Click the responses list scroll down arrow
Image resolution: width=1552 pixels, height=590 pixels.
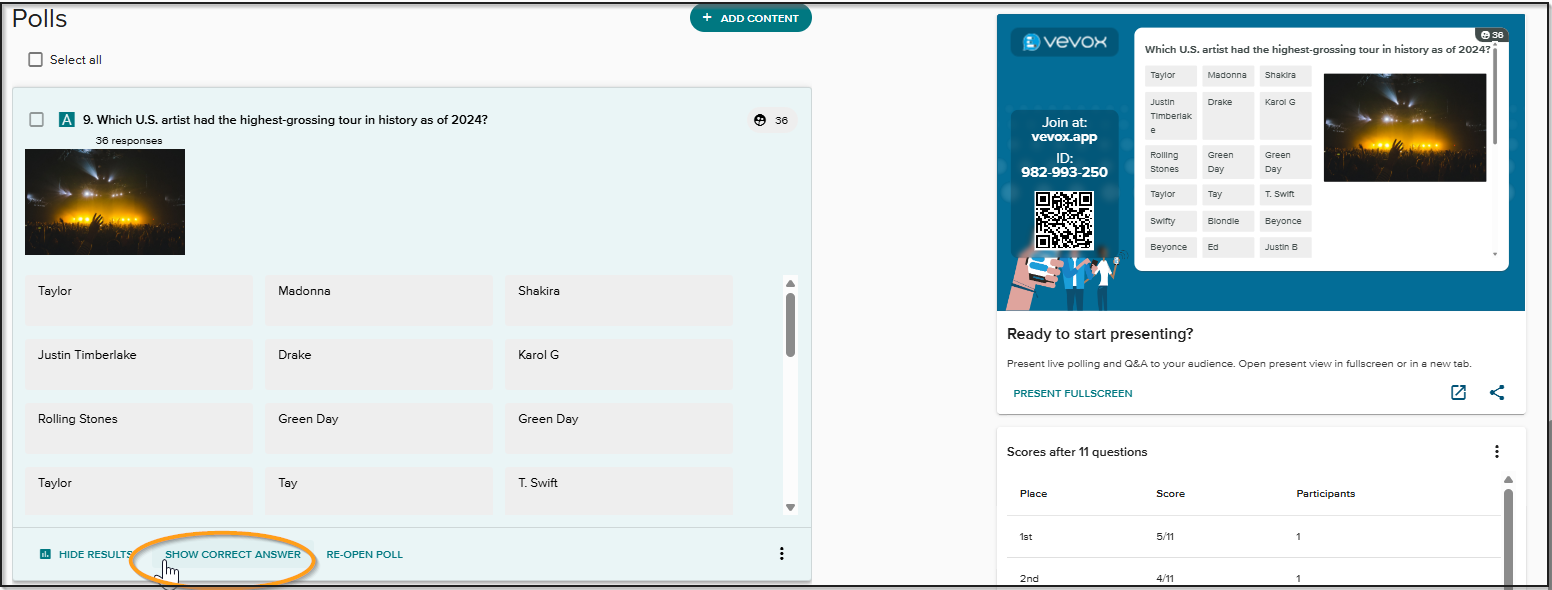(791, 507)
